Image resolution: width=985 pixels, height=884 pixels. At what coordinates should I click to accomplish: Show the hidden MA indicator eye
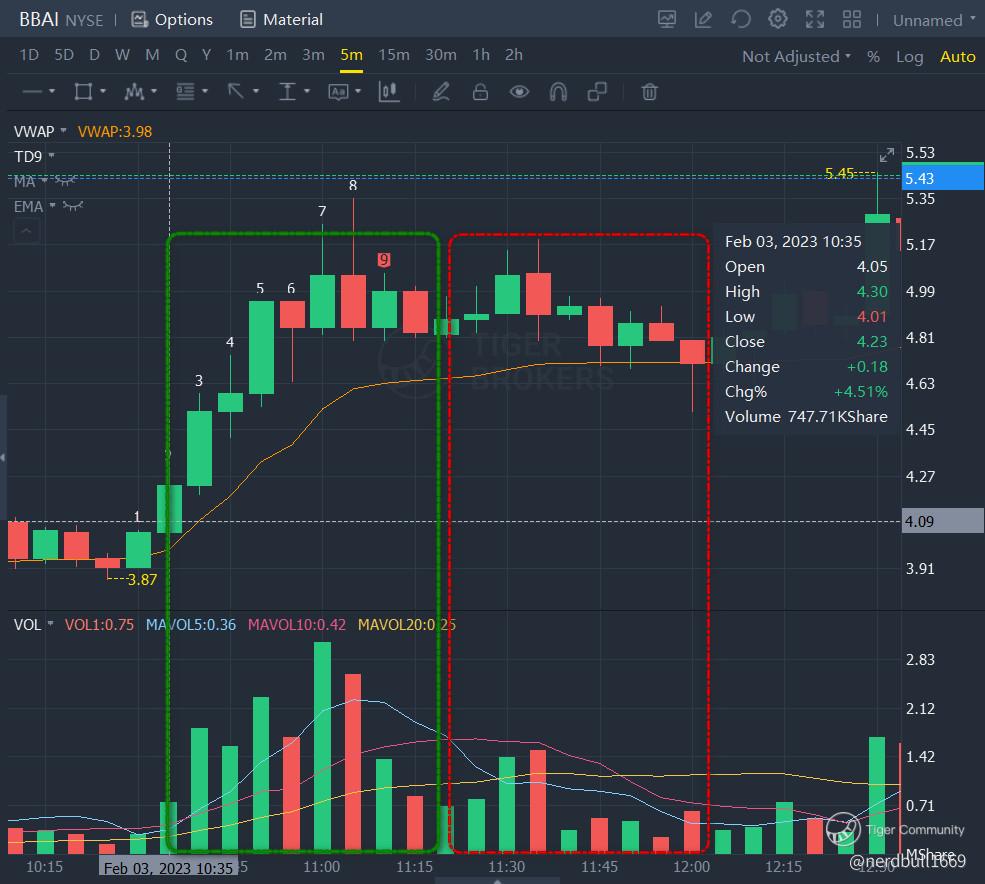click(65, 181)
